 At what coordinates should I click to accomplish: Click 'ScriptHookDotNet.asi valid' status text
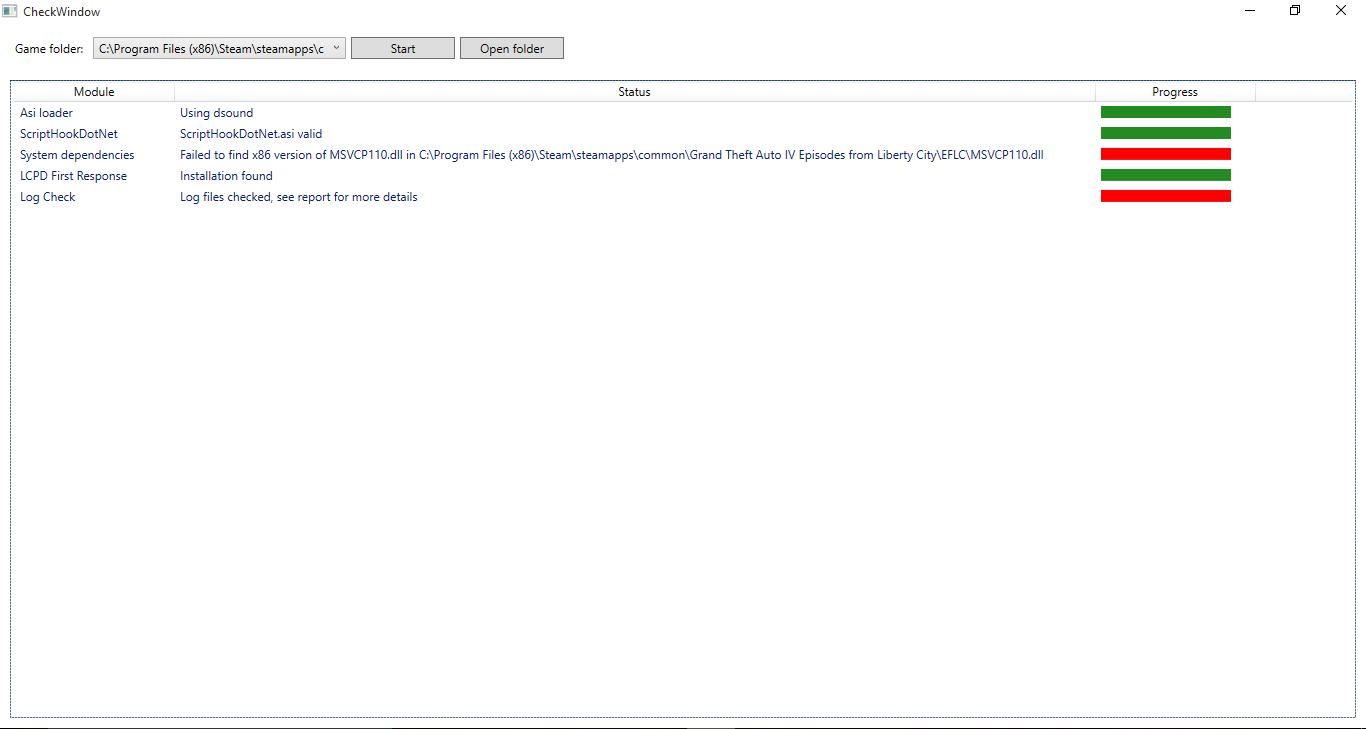251,134
